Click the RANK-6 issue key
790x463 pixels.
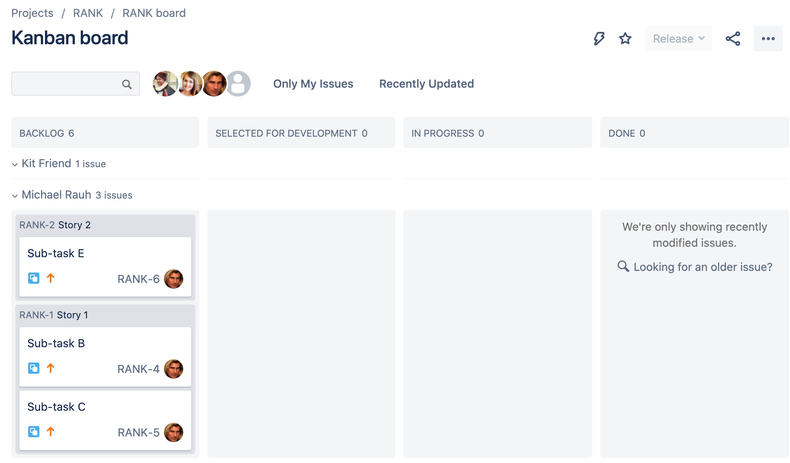click(138, 279)
